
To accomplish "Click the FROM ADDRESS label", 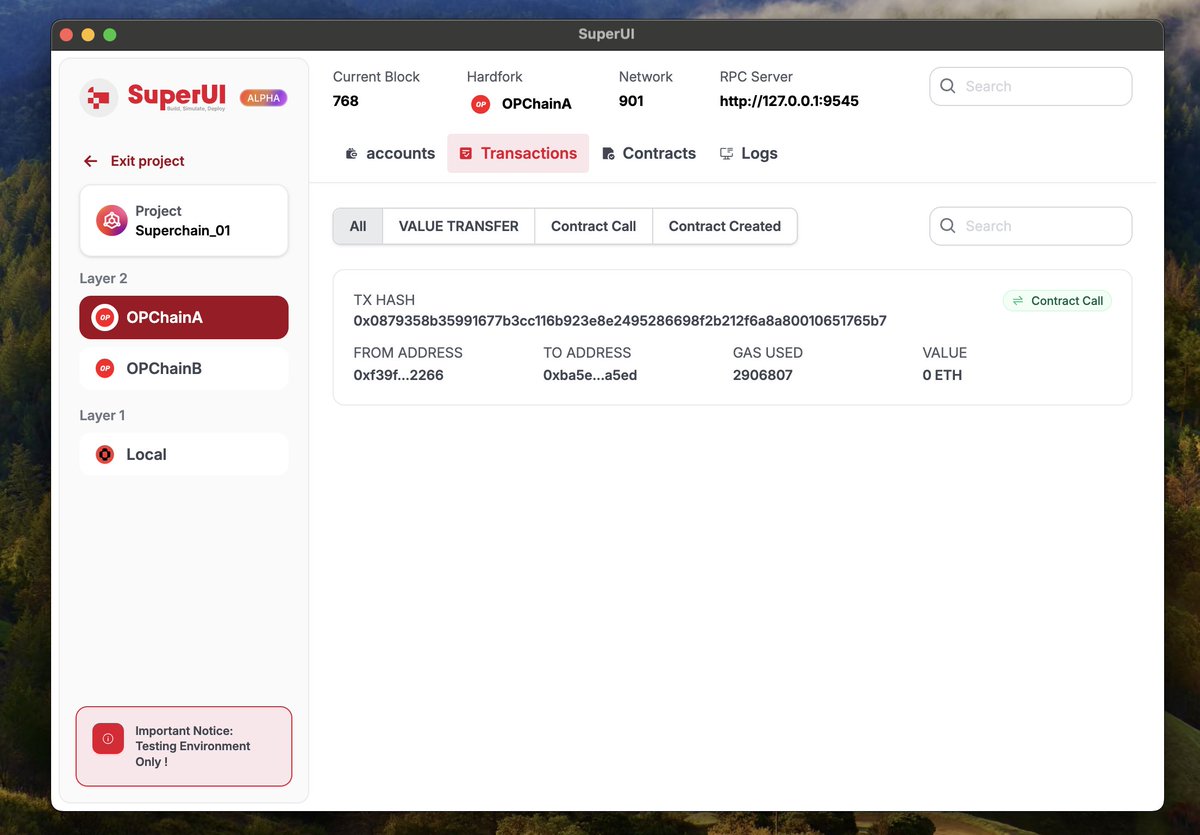I will 408,353.
